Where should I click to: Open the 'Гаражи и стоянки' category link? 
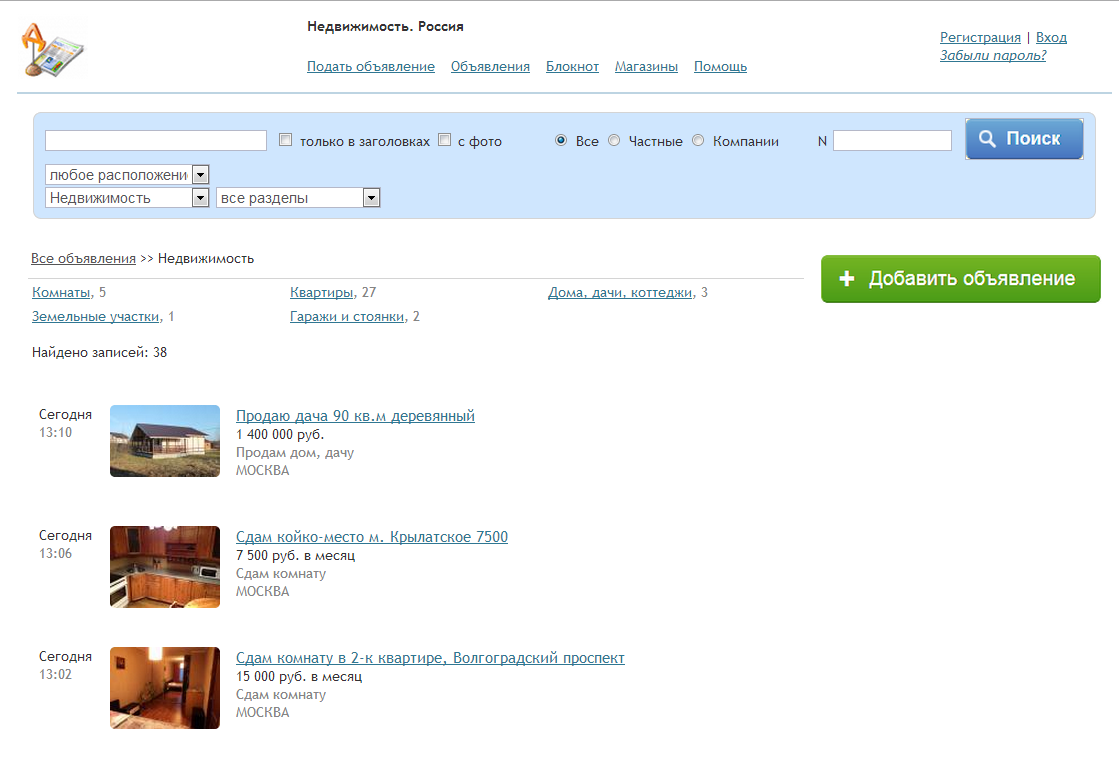coord(347,317)
